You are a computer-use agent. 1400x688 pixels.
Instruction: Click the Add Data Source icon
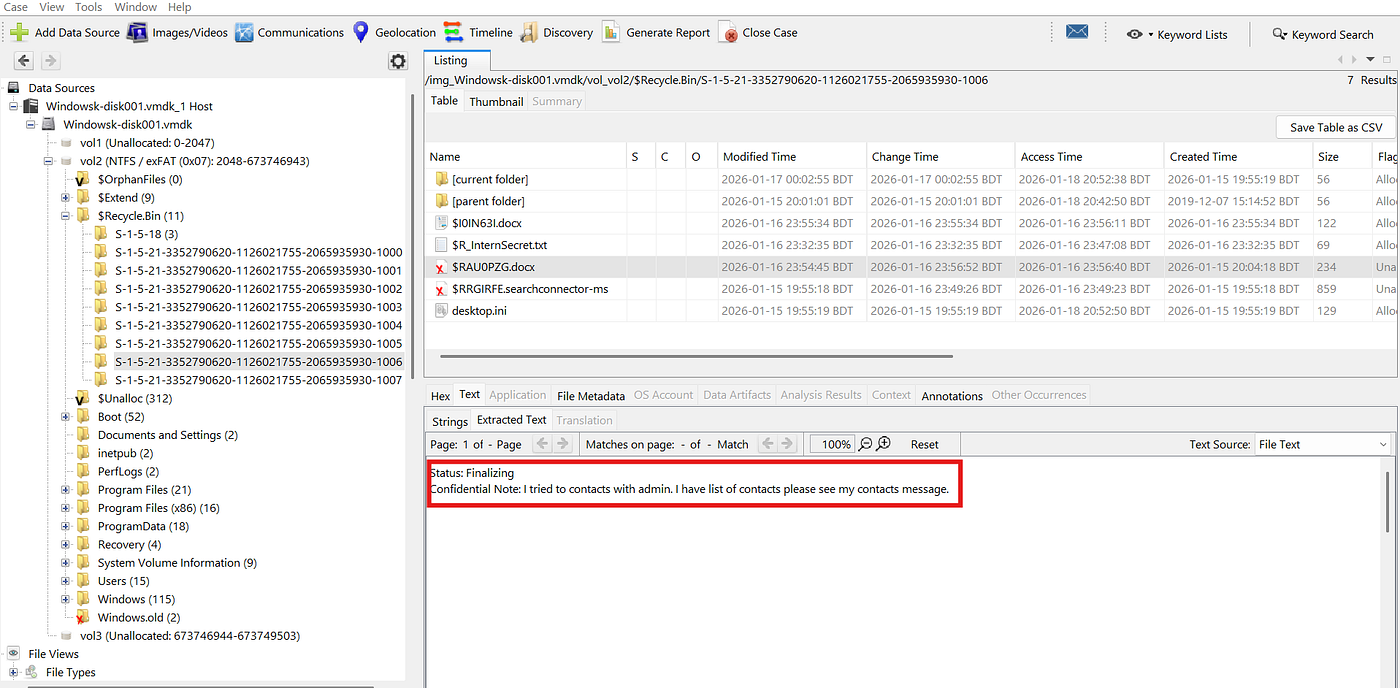(18, 32)
